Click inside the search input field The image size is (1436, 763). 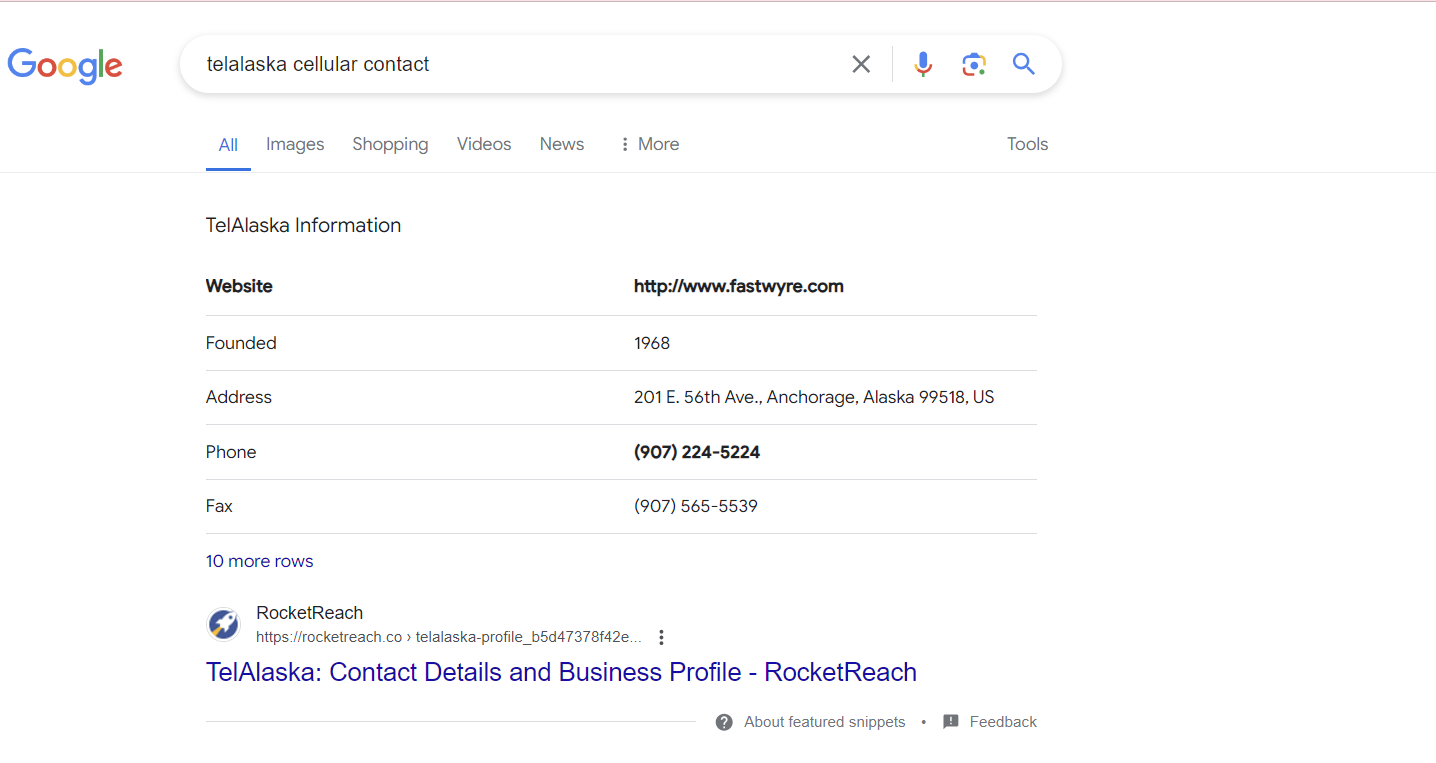coord(500,63)
